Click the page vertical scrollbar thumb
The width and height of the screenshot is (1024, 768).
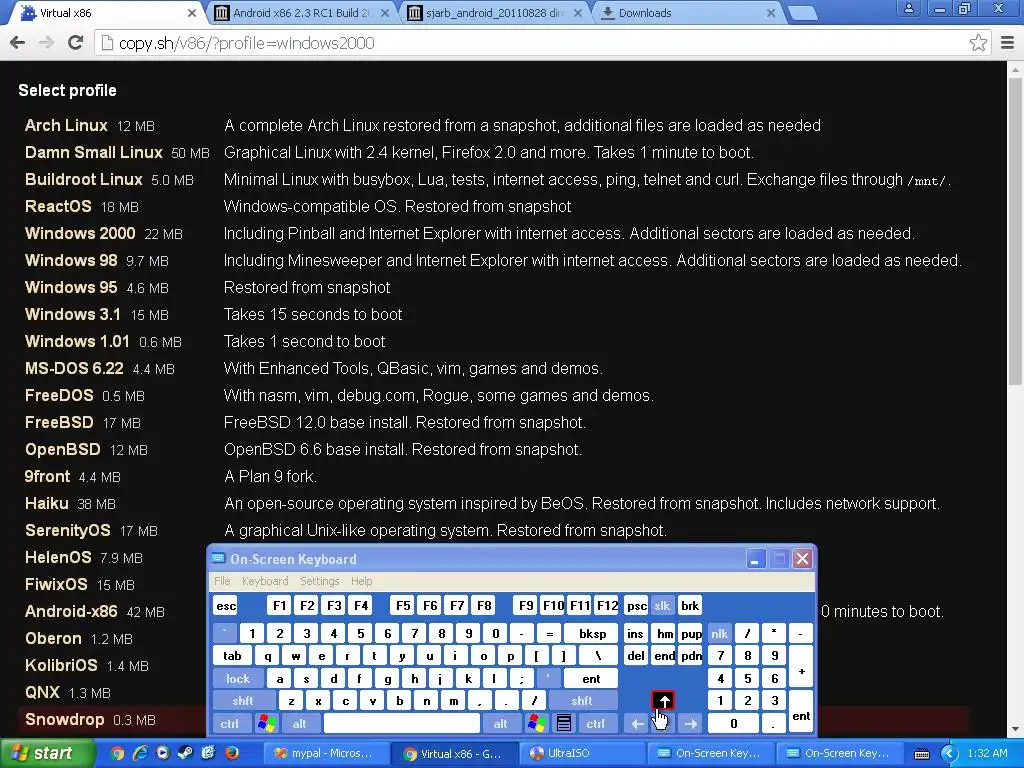tap(1015, 229)
